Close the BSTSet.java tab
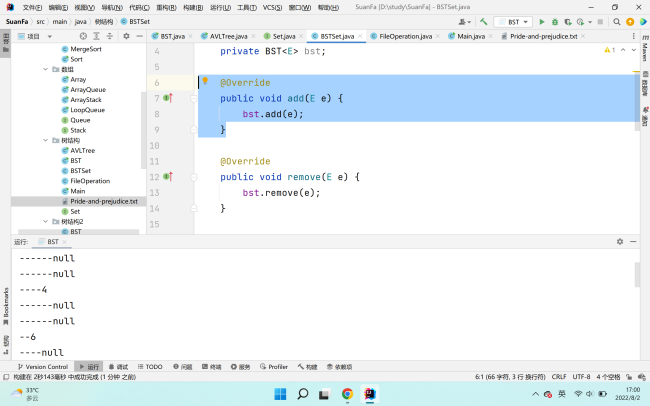 point(360,36)
